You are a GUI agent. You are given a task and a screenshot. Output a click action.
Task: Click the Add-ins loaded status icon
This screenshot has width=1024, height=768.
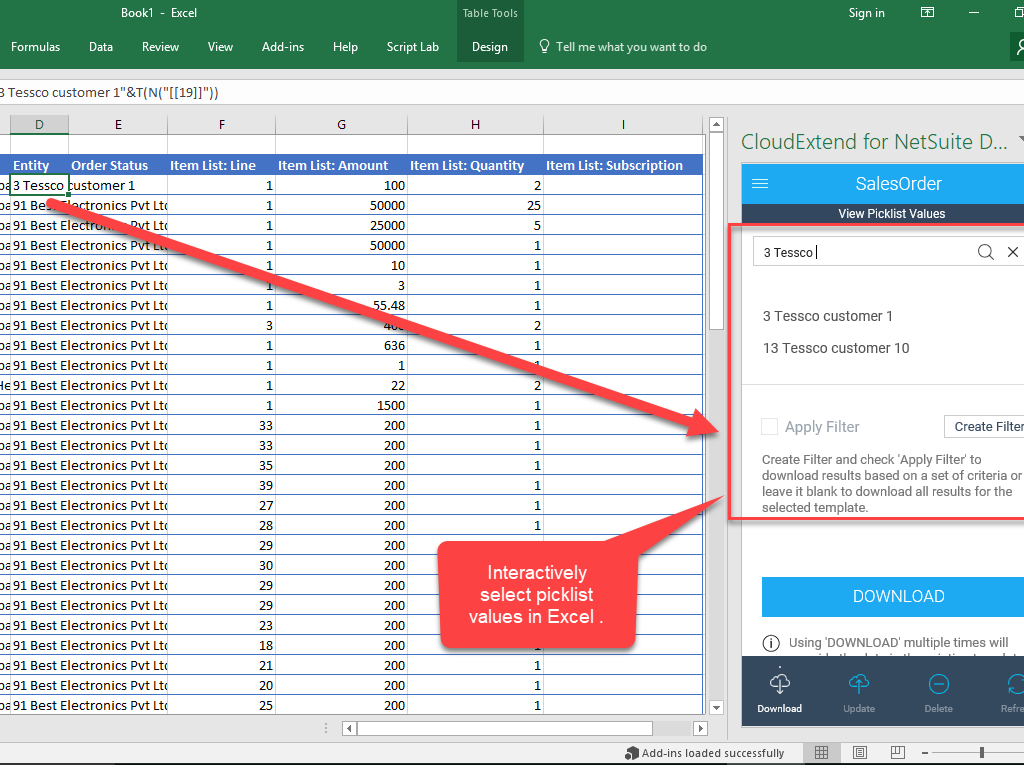tap(632, 753)
